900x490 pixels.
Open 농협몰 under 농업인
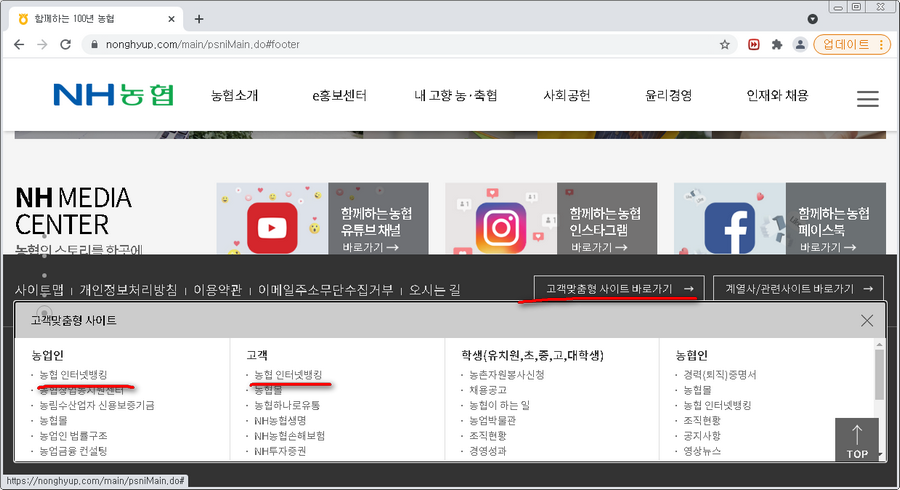click(x=53, y=421)
